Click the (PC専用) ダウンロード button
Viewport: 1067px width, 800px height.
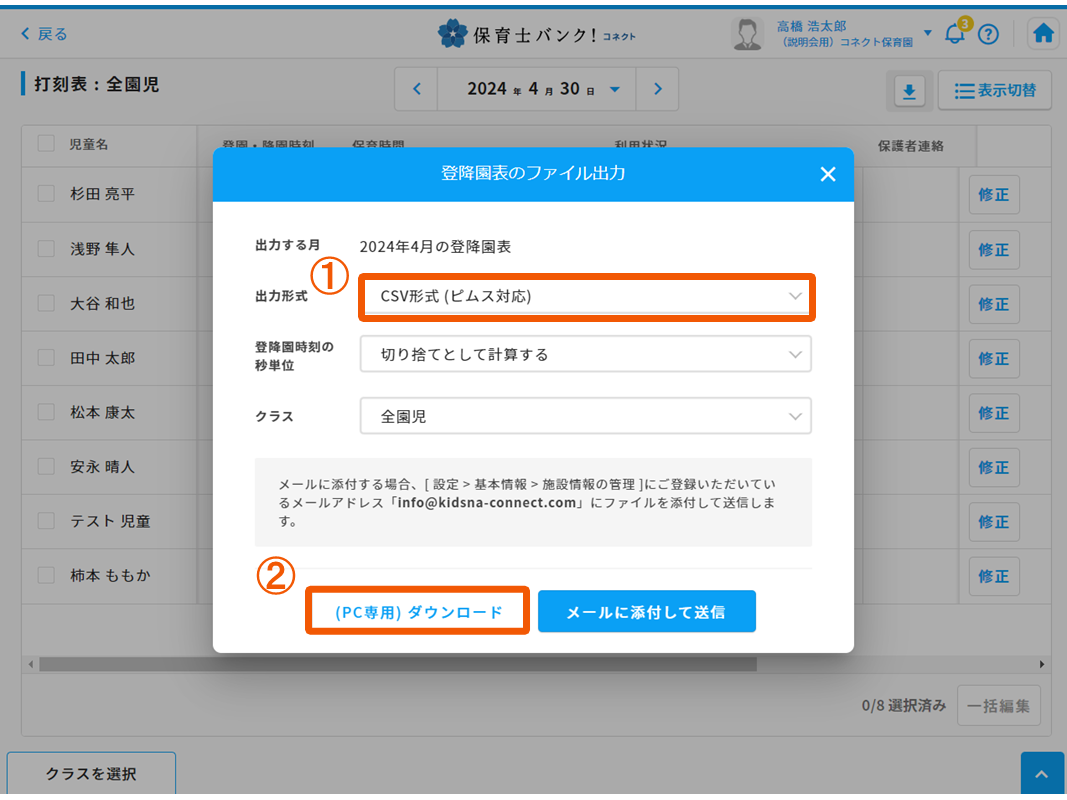417,612
